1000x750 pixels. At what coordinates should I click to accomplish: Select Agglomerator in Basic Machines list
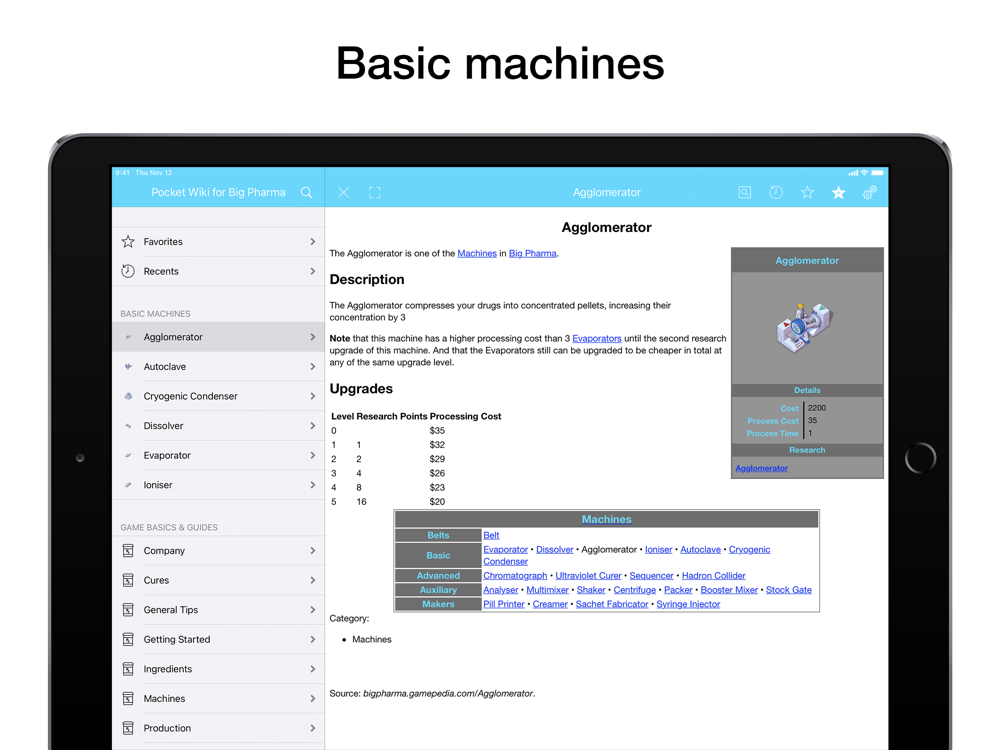pyautogui.click(x=218, y=337)
